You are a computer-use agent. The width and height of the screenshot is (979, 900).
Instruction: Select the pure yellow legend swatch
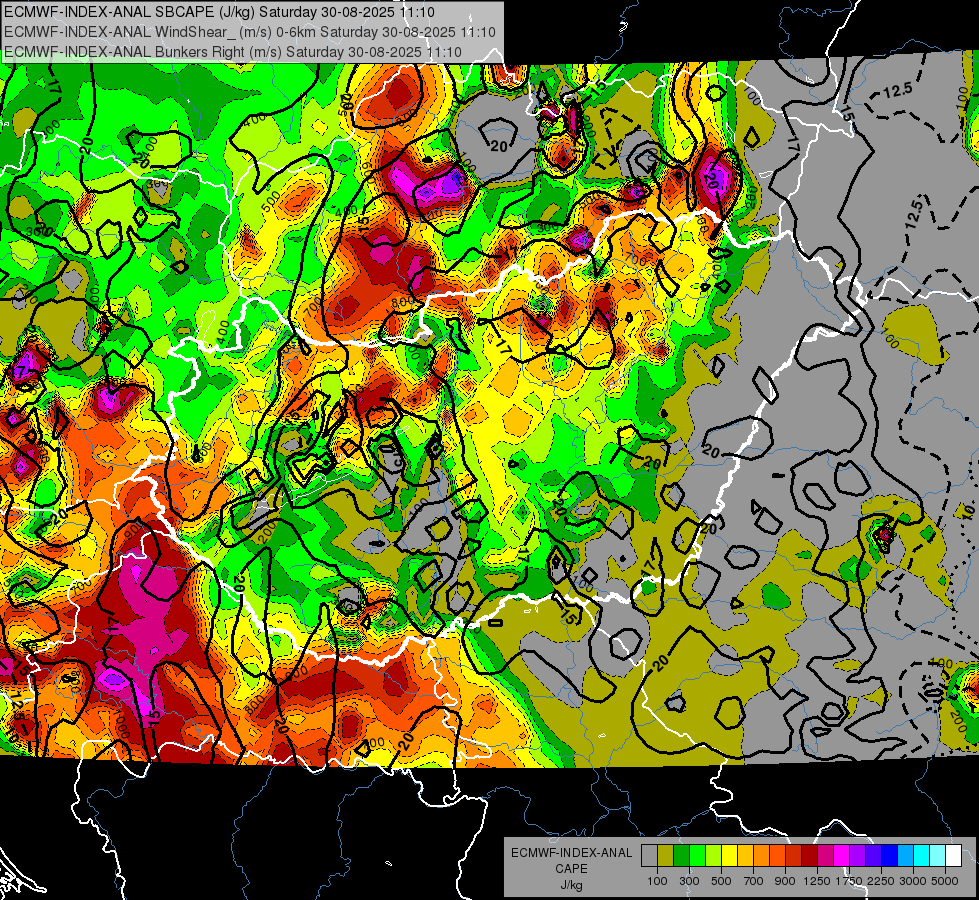(x=729, y=856)
